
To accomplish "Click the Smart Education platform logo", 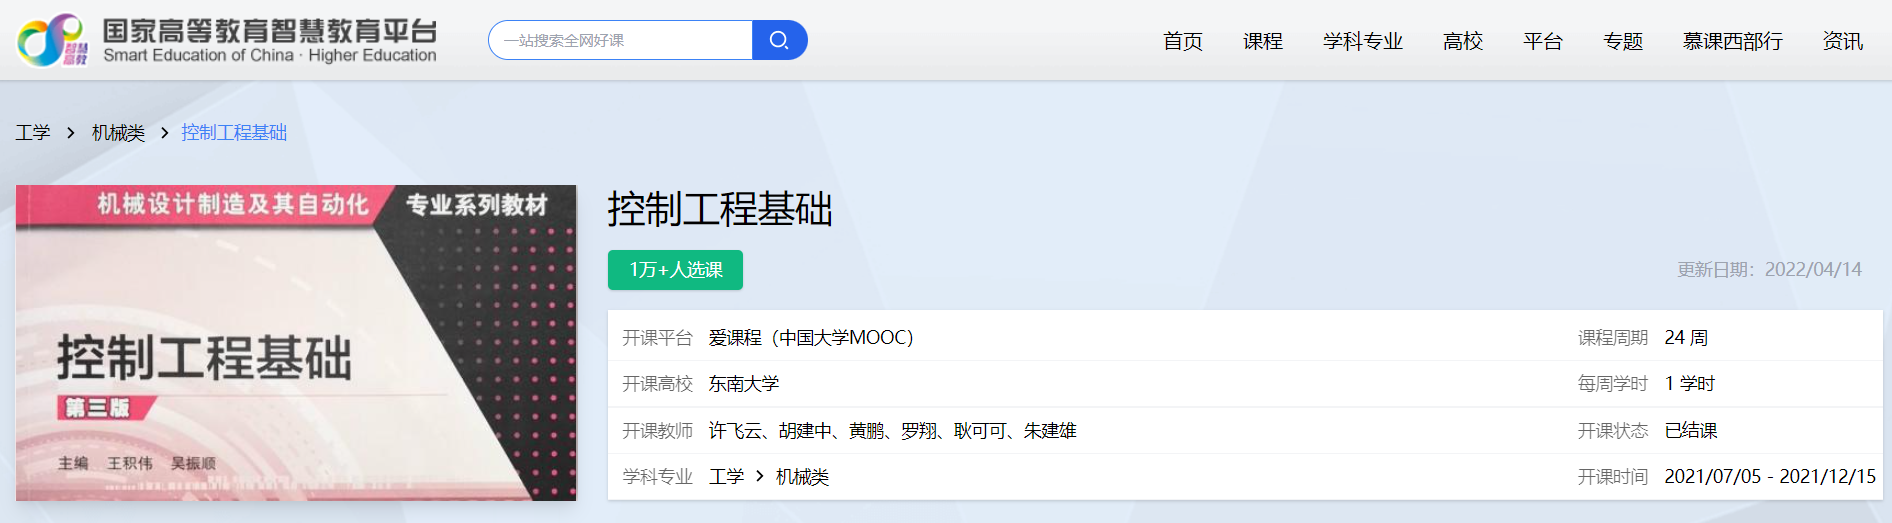I will pyautogui.click(x=227, y=41).
